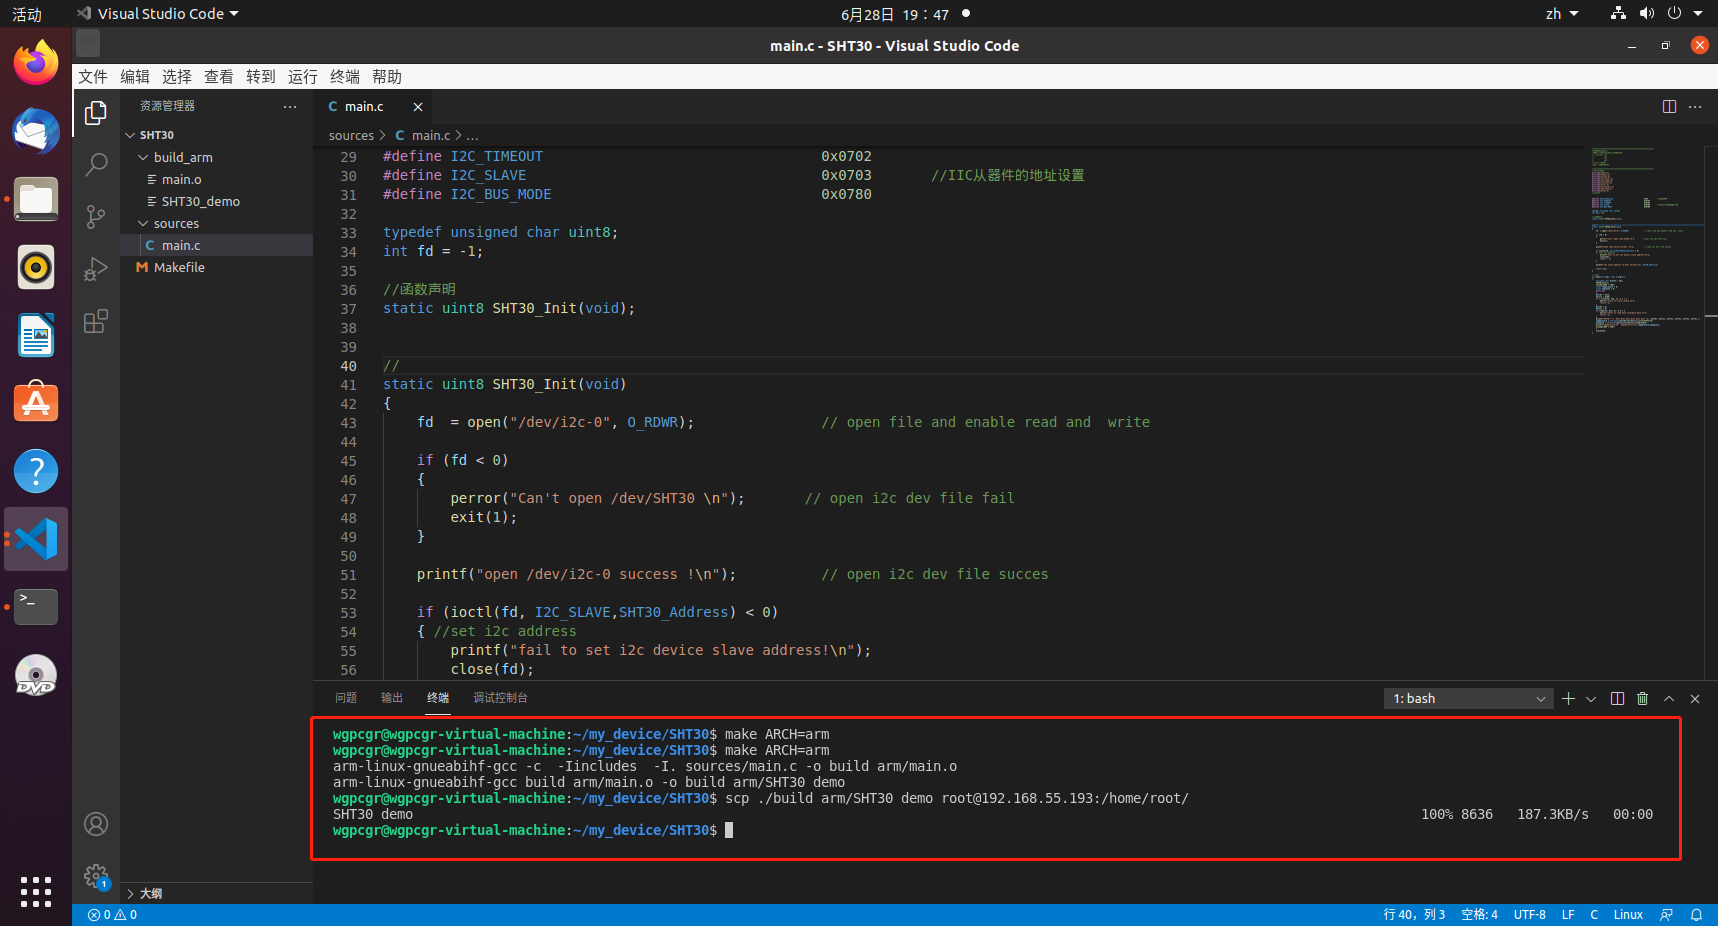This screenshot has height=926, width=1718.
Task: Open Help from the dock
Action: pyautogui.click(x=36, y=471)
